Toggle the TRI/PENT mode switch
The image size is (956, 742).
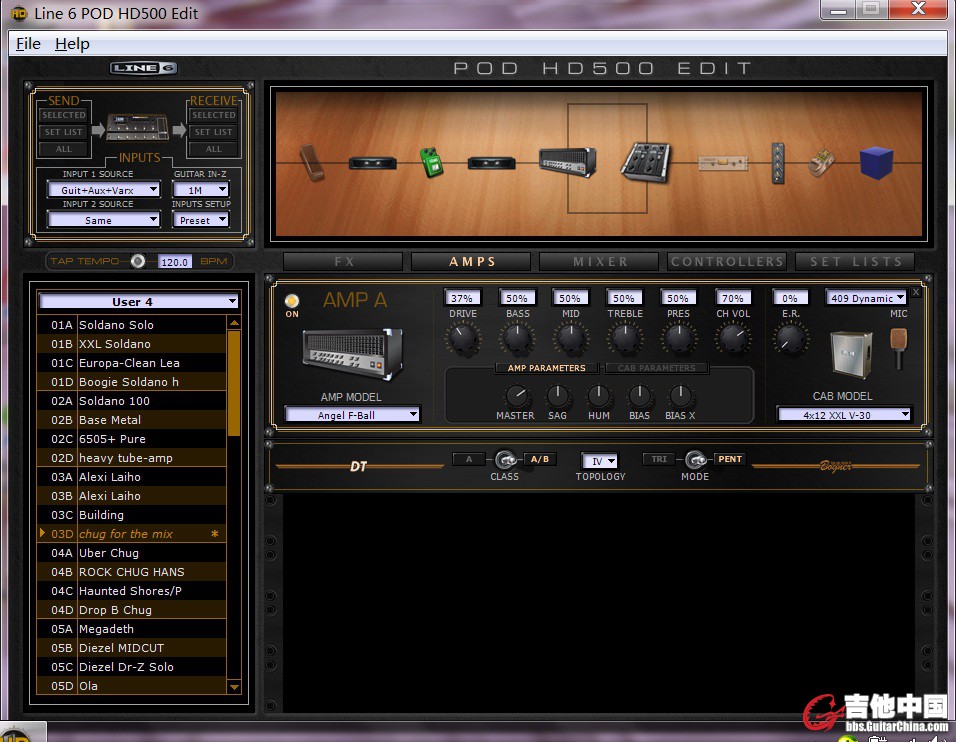(x=695, y=460)
